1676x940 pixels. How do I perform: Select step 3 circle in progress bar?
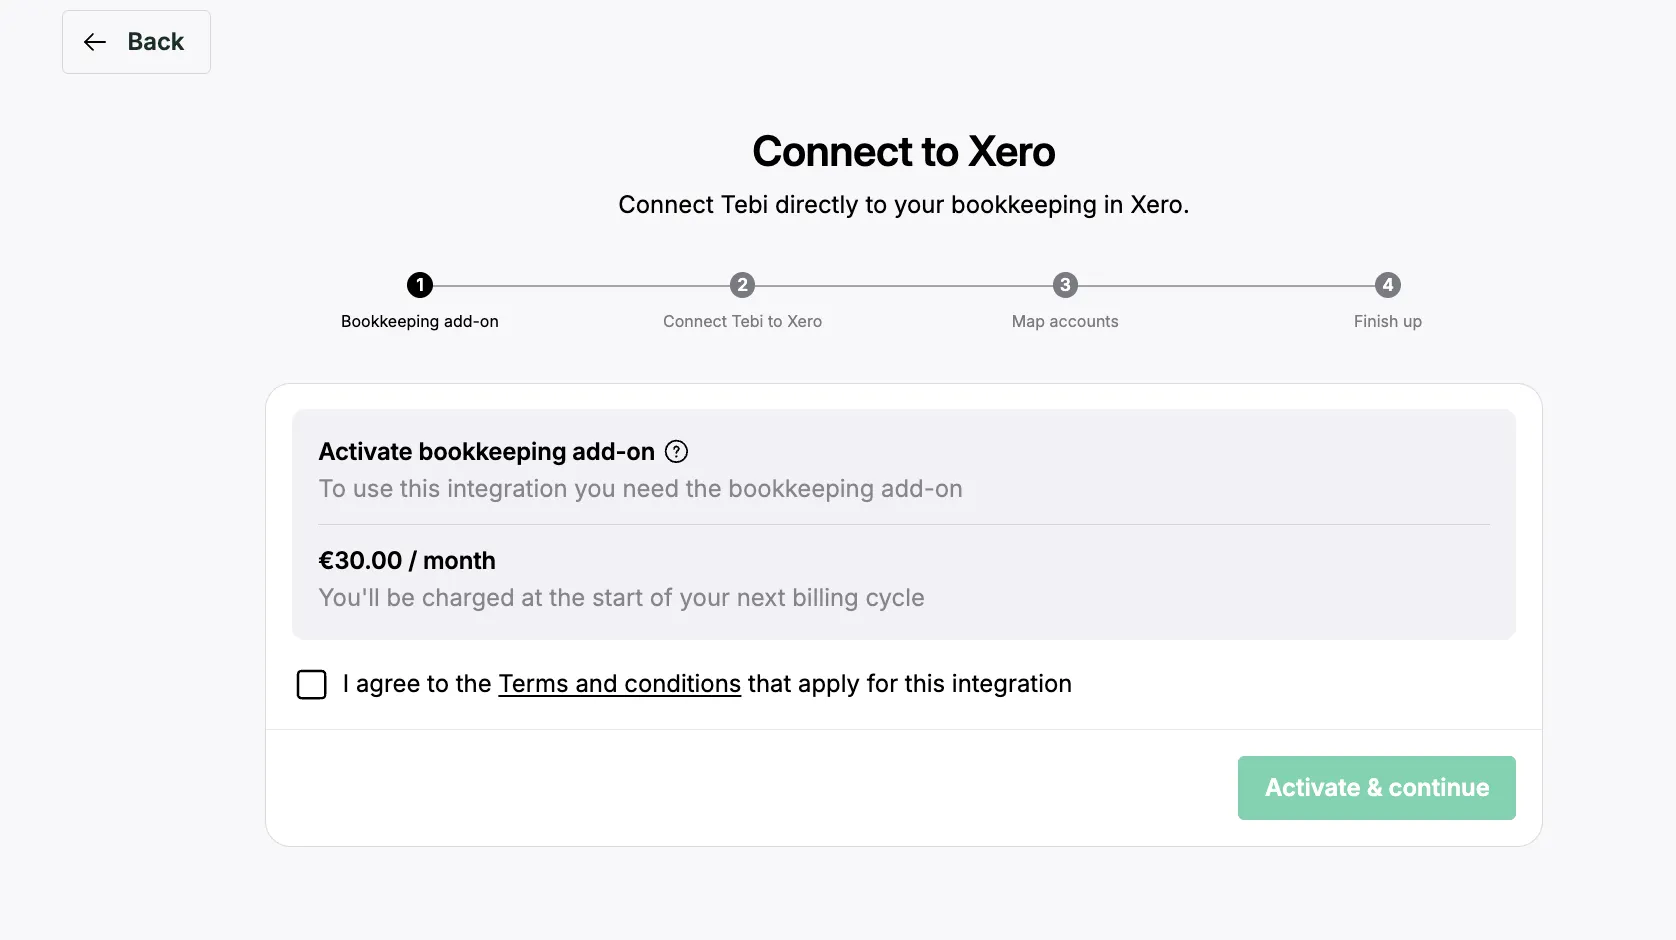coord(1065,285)
